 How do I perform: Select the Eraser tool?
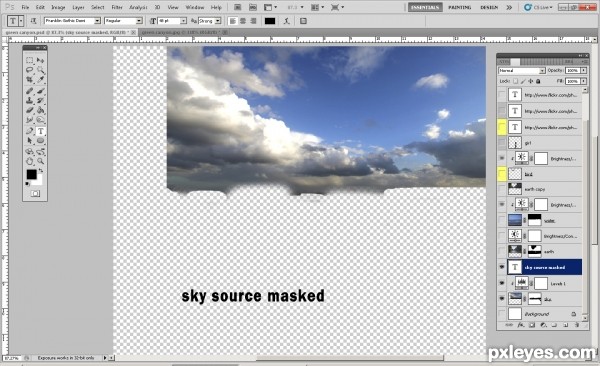[30, 110]
